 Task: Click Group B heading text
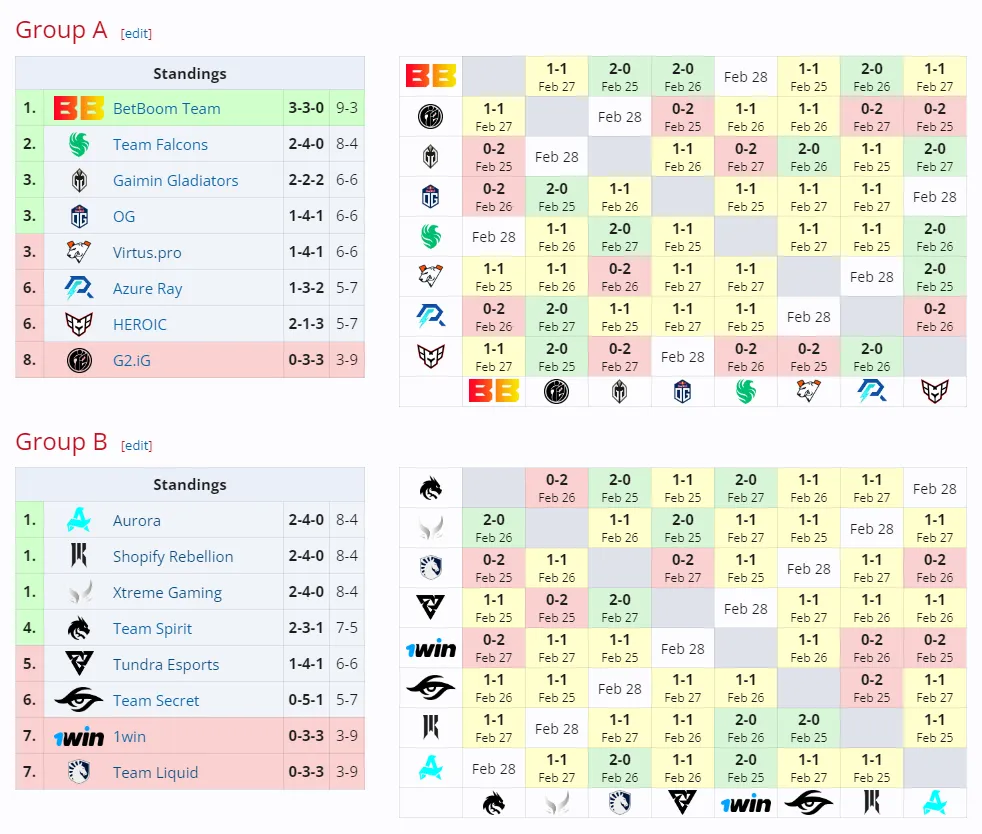click(61, 441)
